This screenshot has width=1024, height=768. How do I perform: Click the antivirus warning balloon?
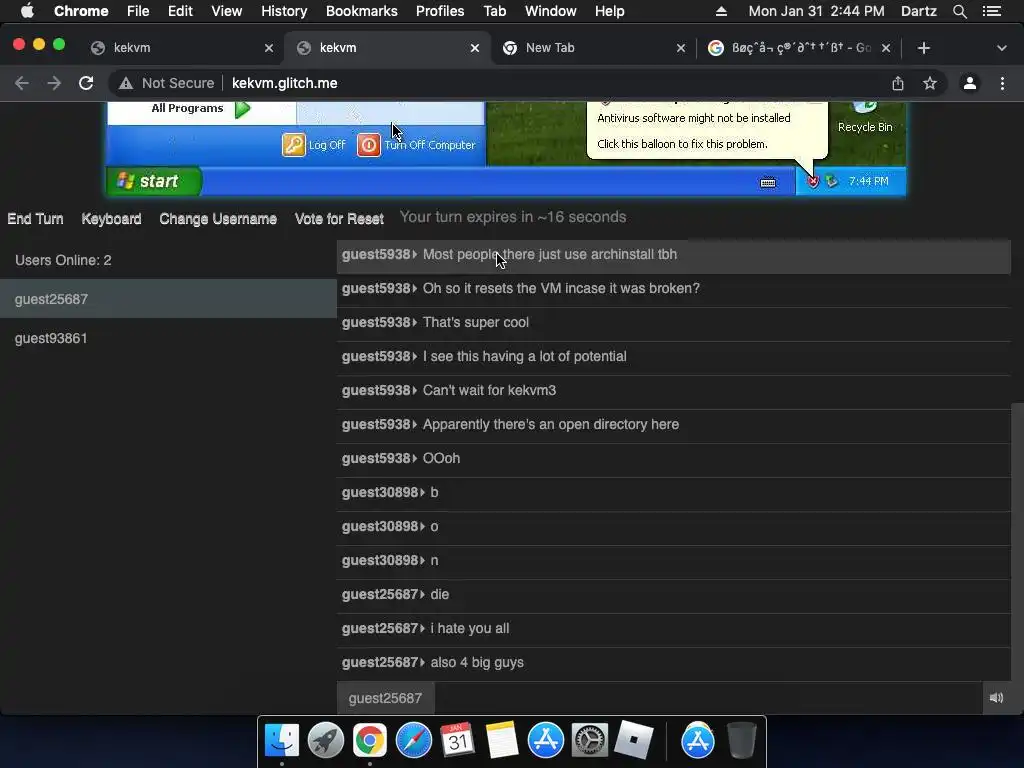click(707, 131)
